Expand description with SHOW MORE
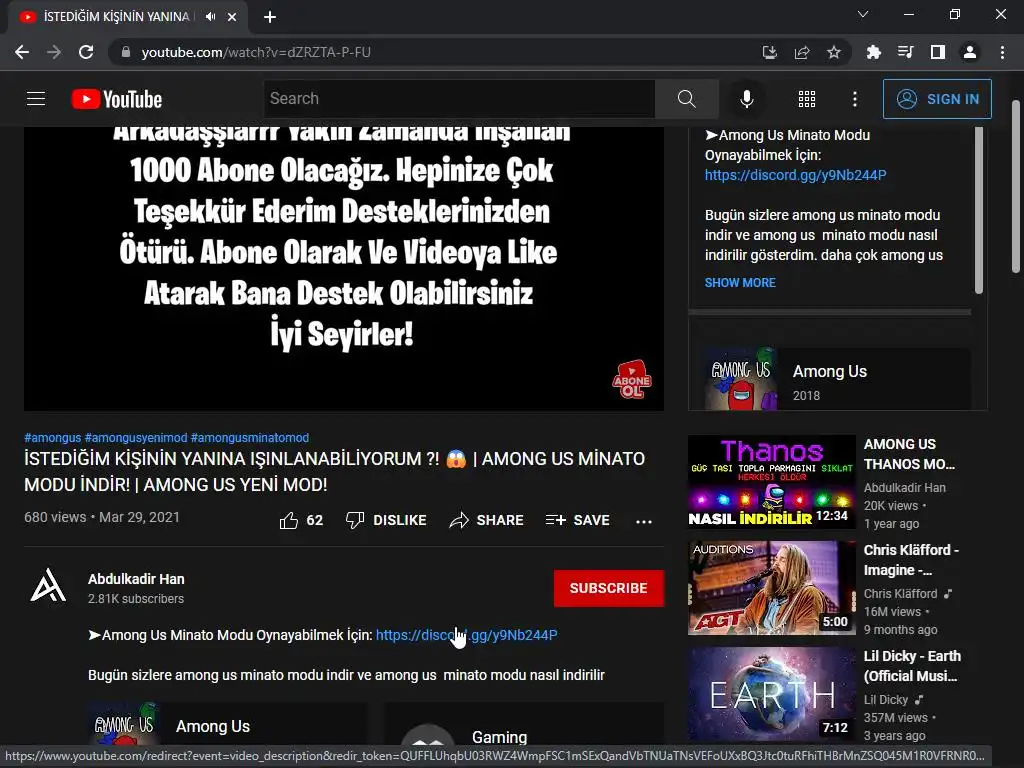The height and width of the screenshot is (768, 1024). pos(740,283)
